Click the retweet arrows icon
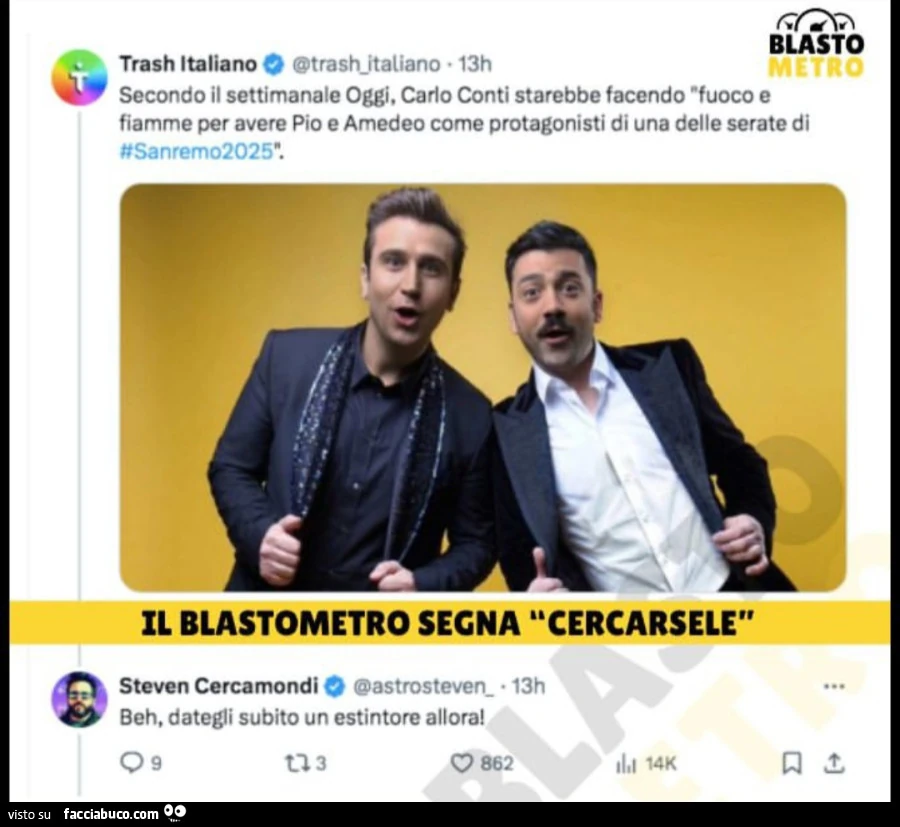 (297, 763)
